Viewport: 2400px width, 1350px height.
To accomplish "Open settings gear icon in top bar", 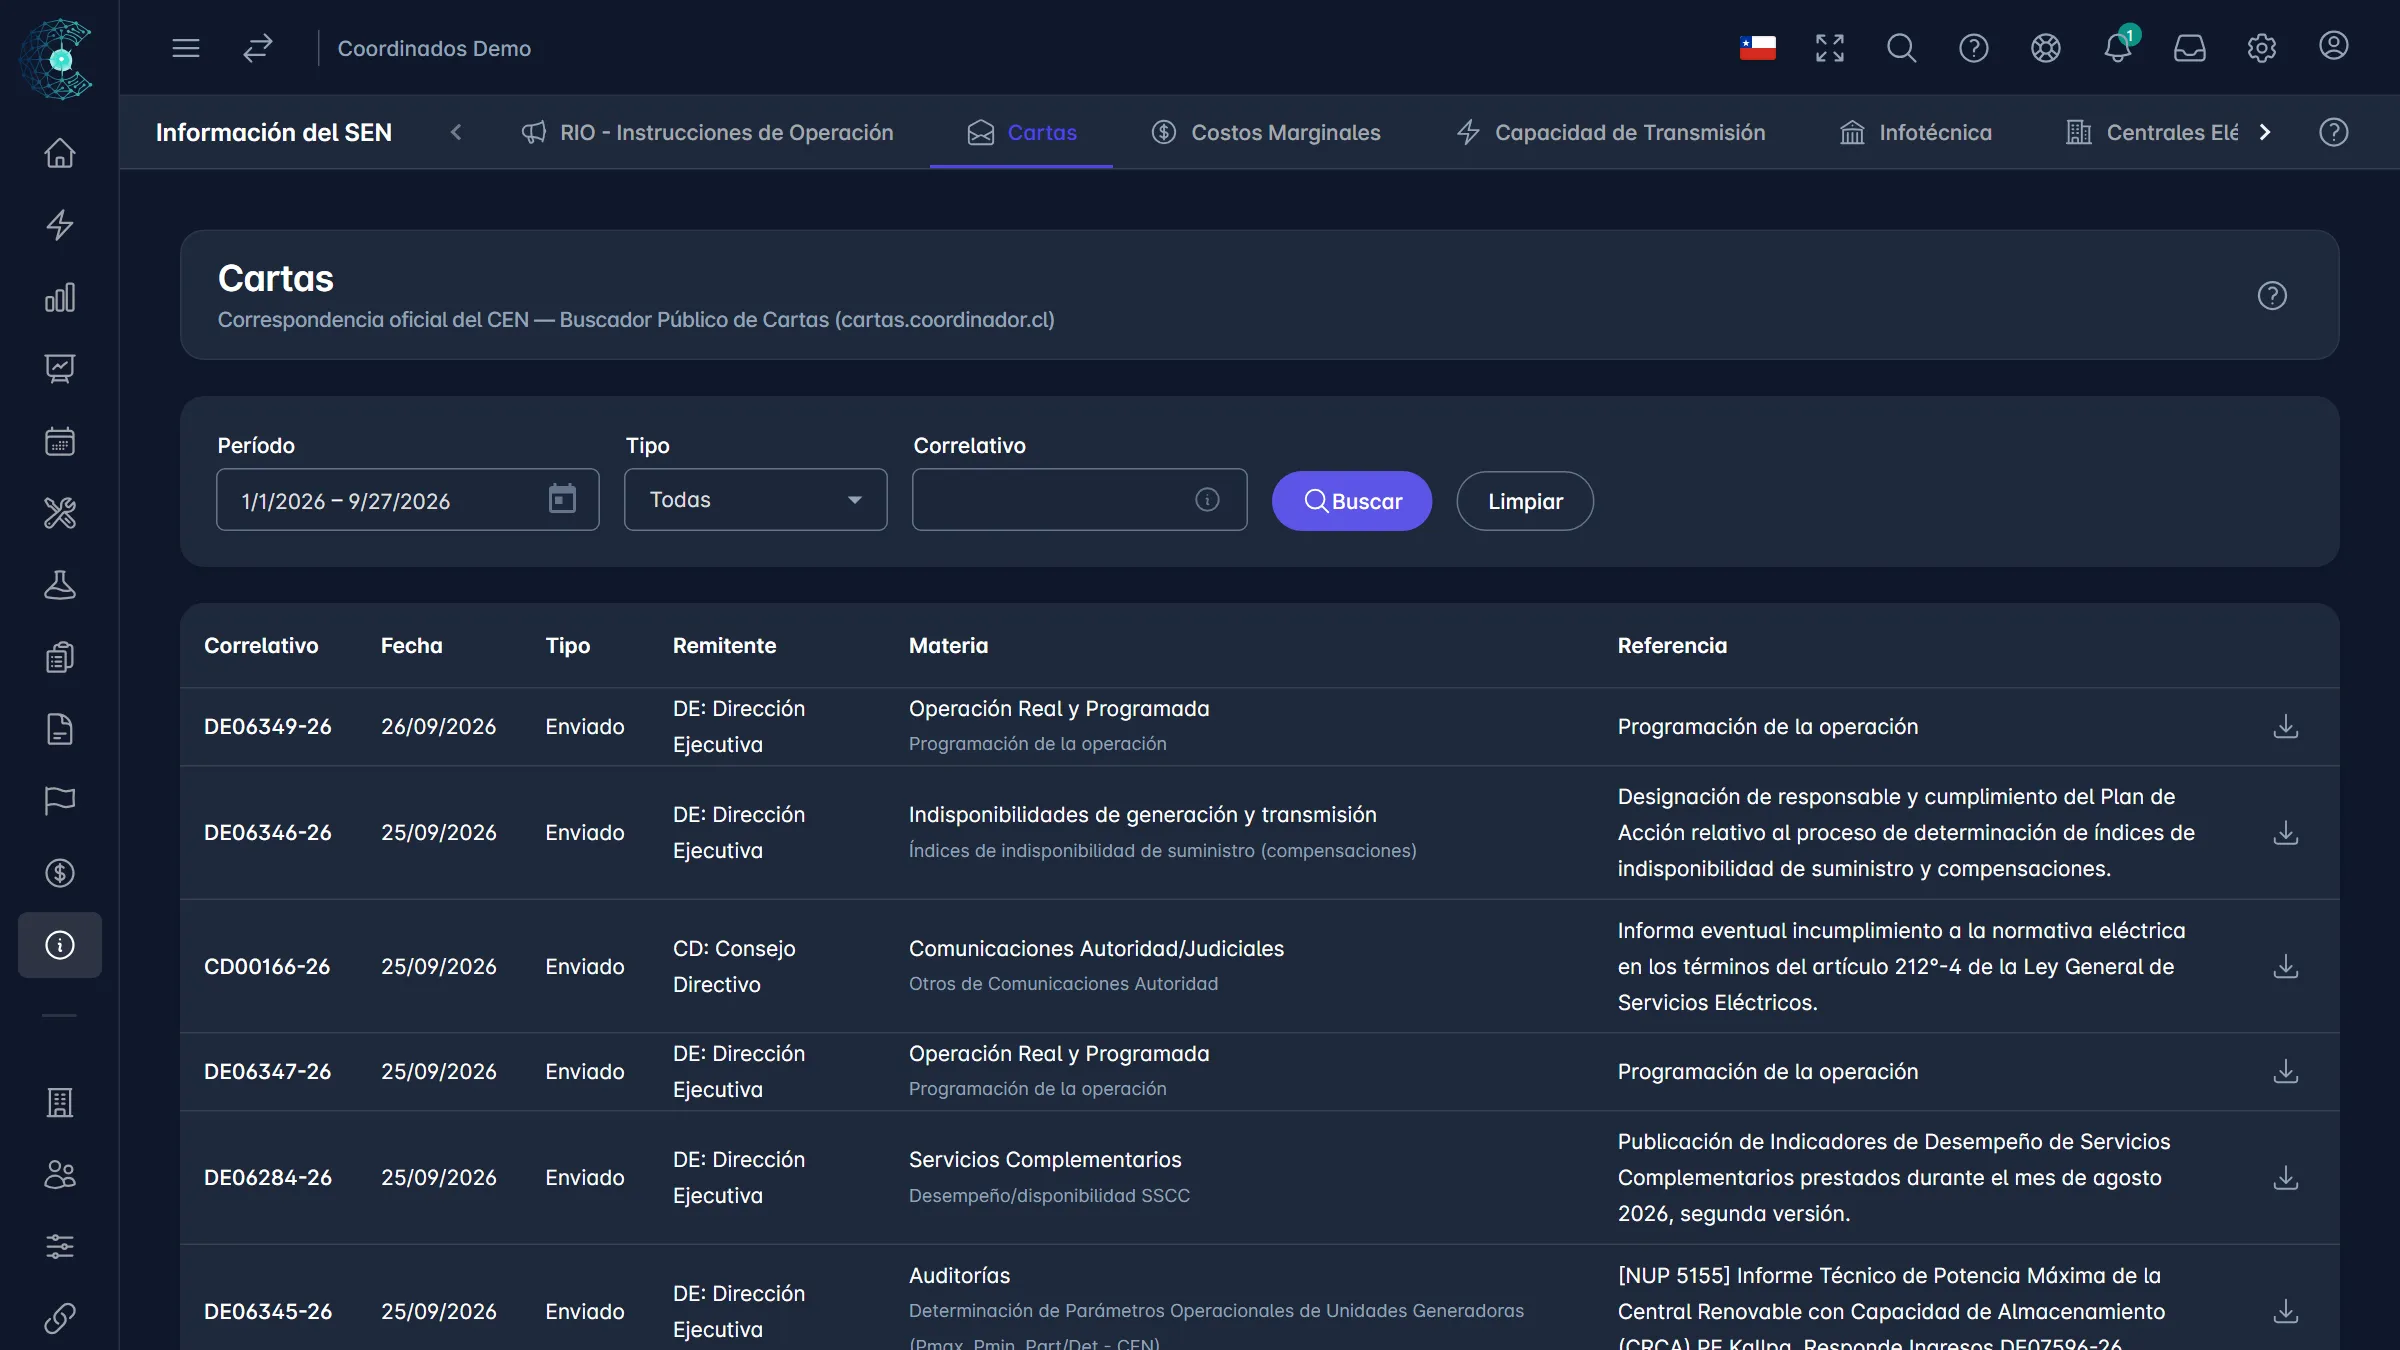I will [2261, 48].
